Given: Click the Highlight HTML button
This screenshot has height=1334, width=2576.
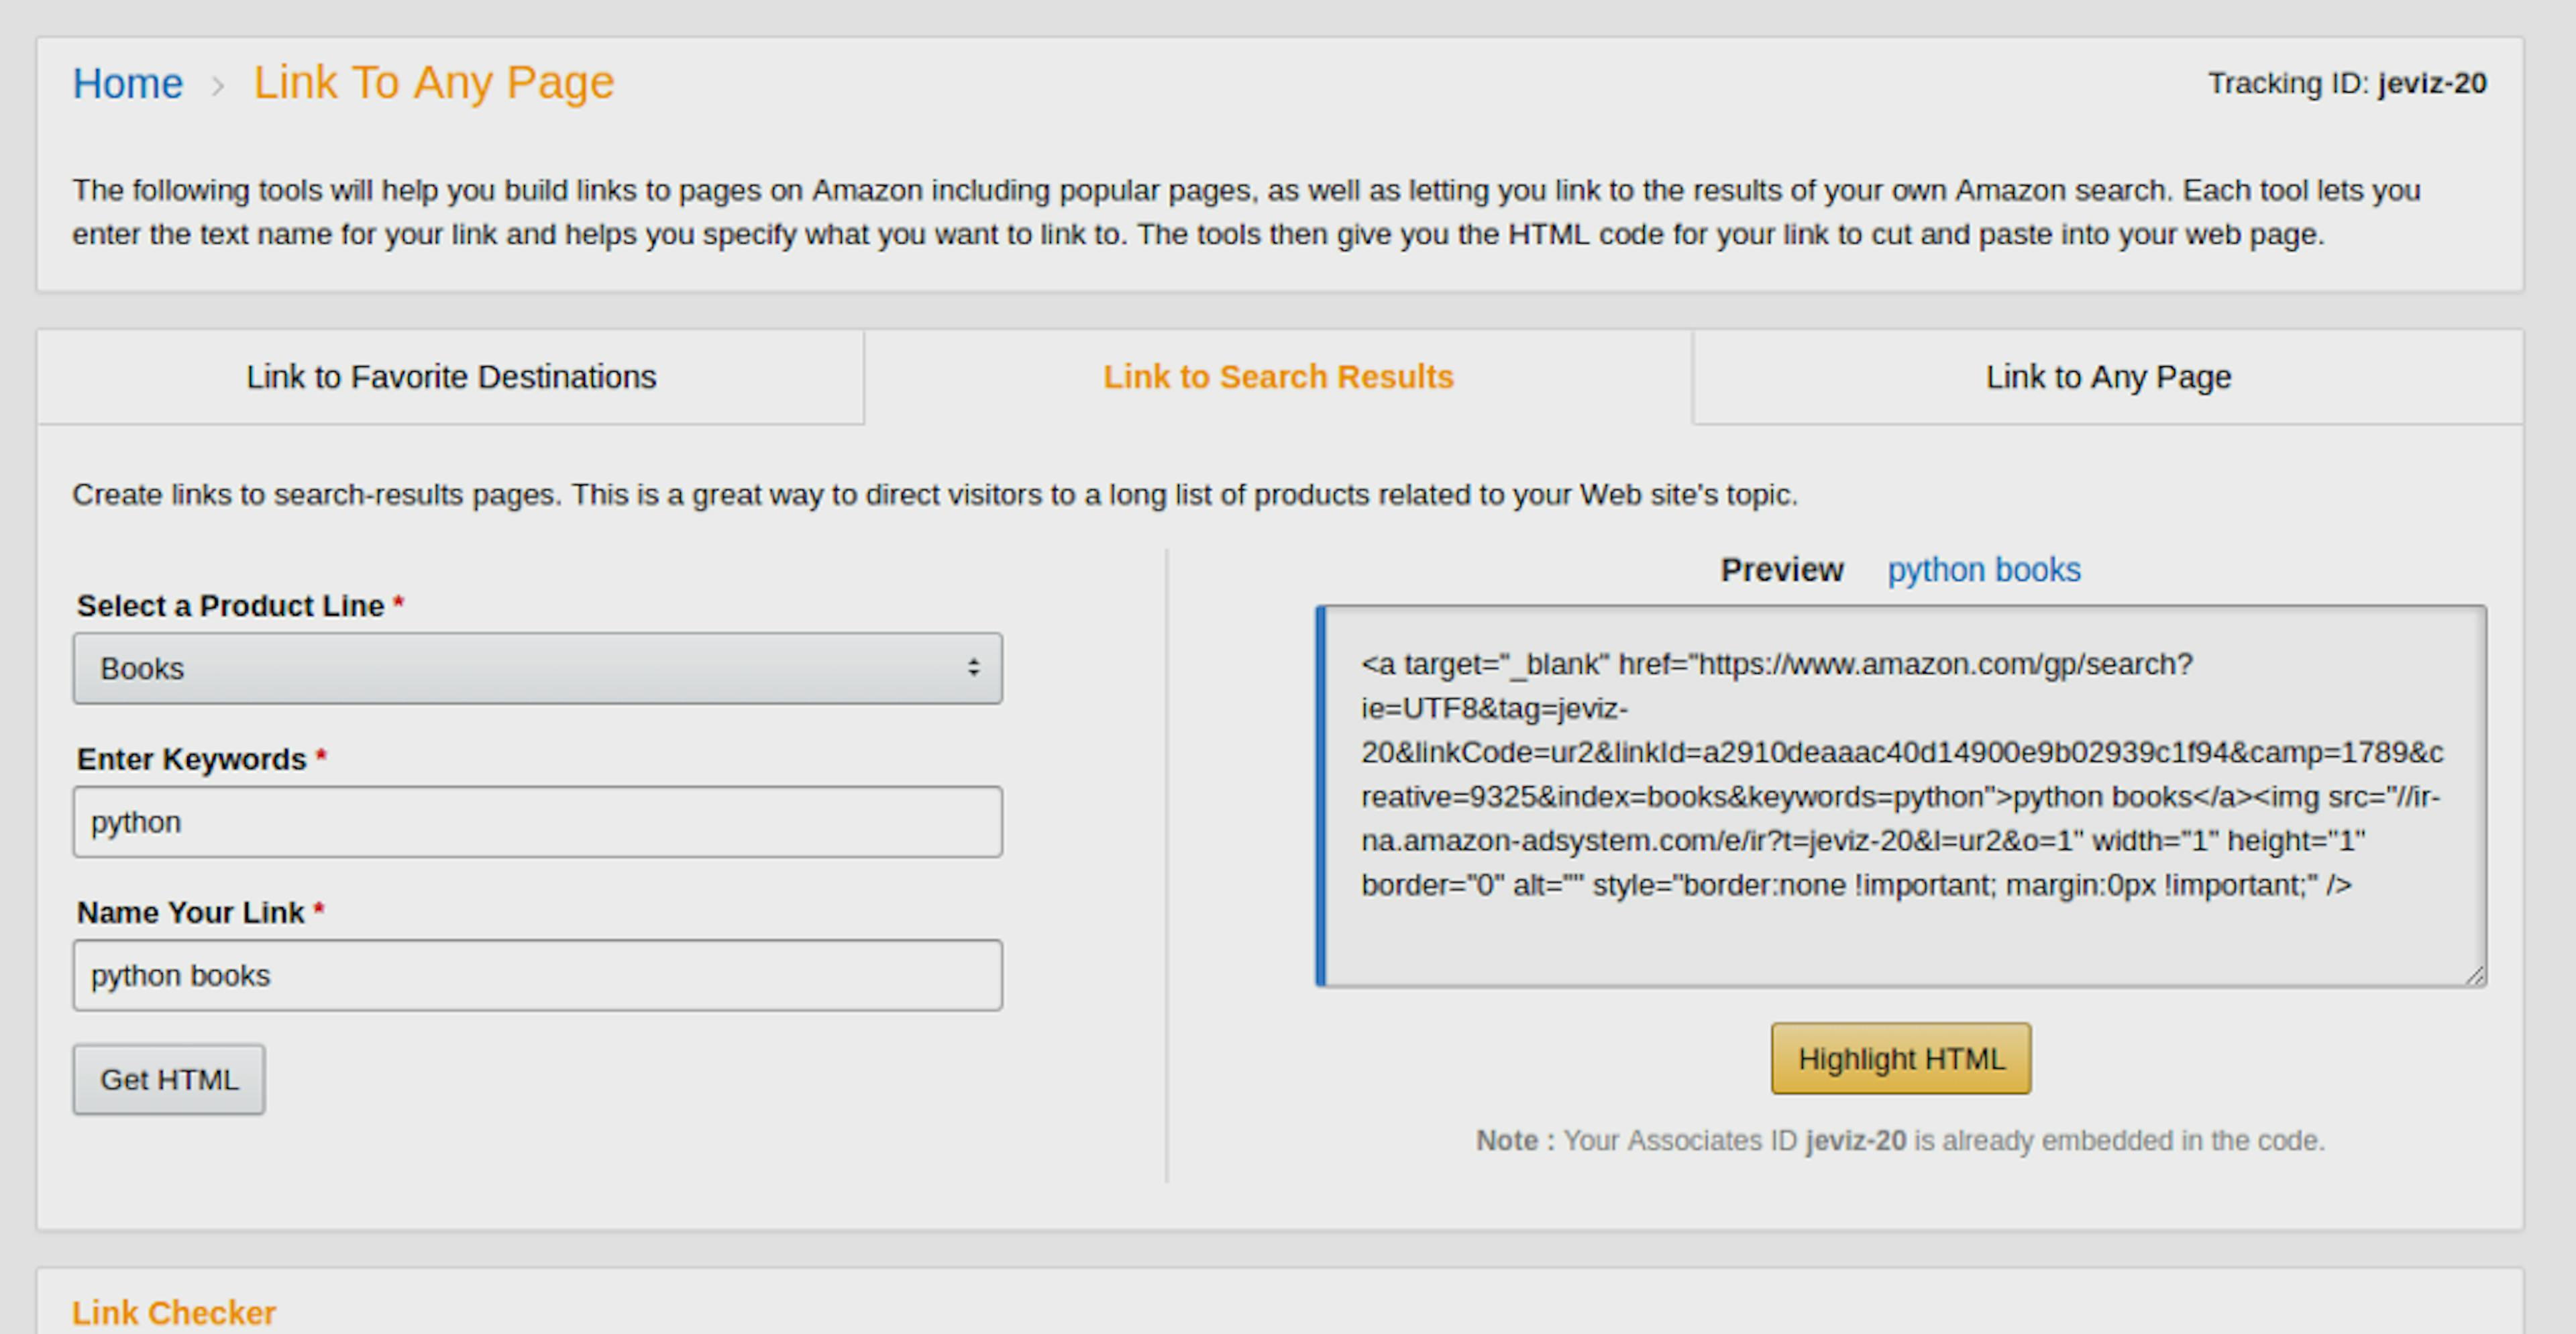Looking at the screenshot, I should click(1901, 1059).
